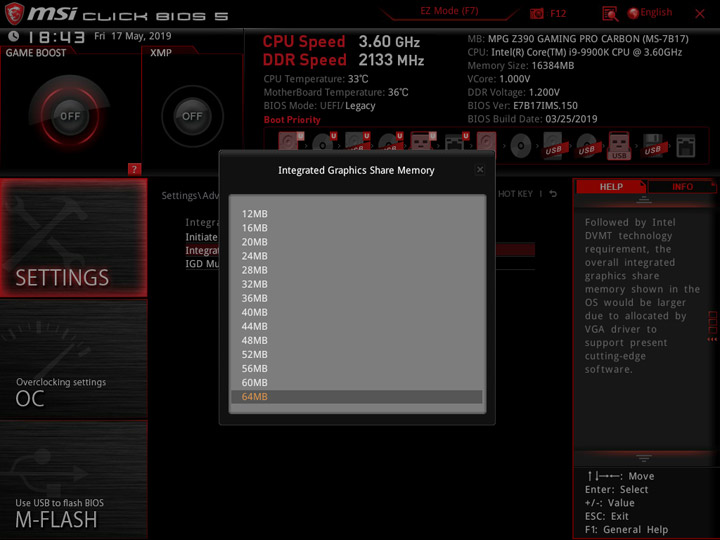Choose 48MB share memory option
Viewport: 720px width, 540px height.
[357, 341]
